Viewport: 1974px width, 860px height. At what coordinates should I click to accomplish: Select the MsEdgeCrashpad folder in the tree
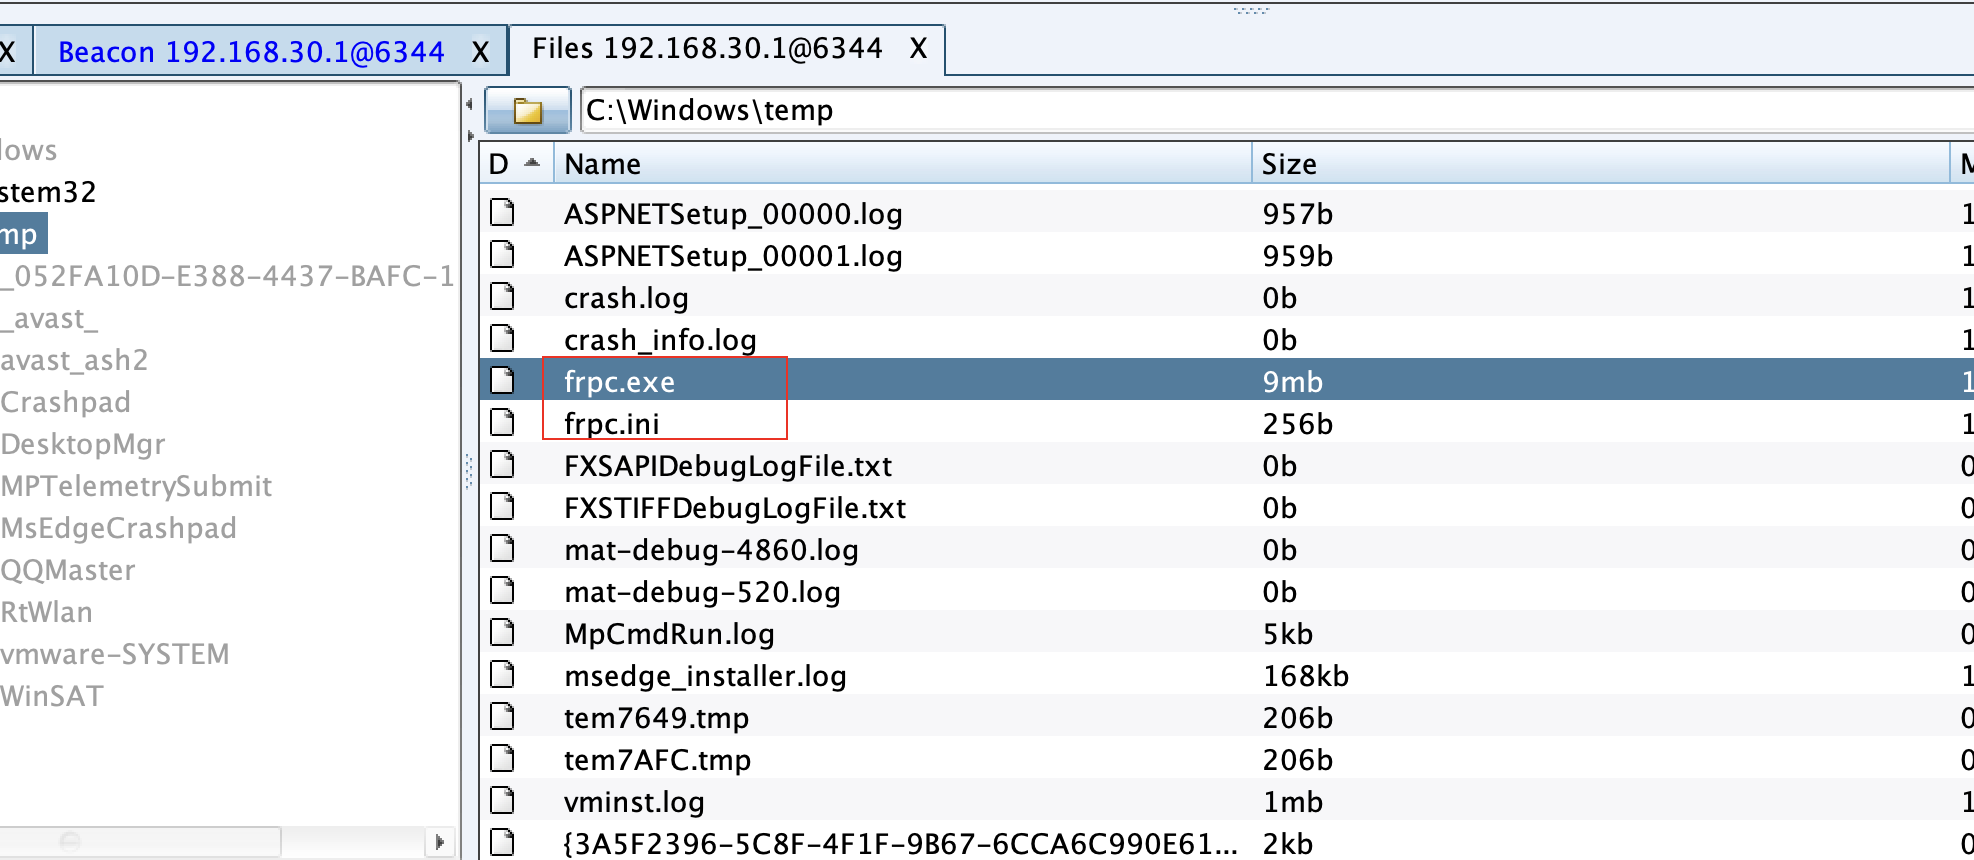click(119, 528)
